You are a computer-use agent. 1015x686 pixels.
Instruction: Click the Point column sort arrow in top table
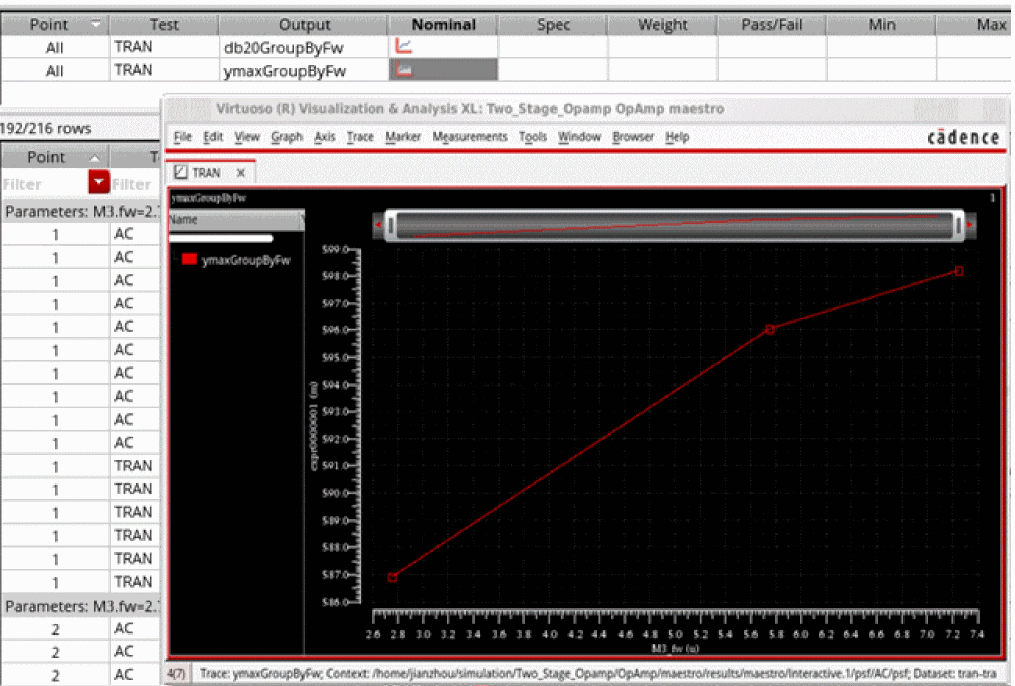(95, 25)
